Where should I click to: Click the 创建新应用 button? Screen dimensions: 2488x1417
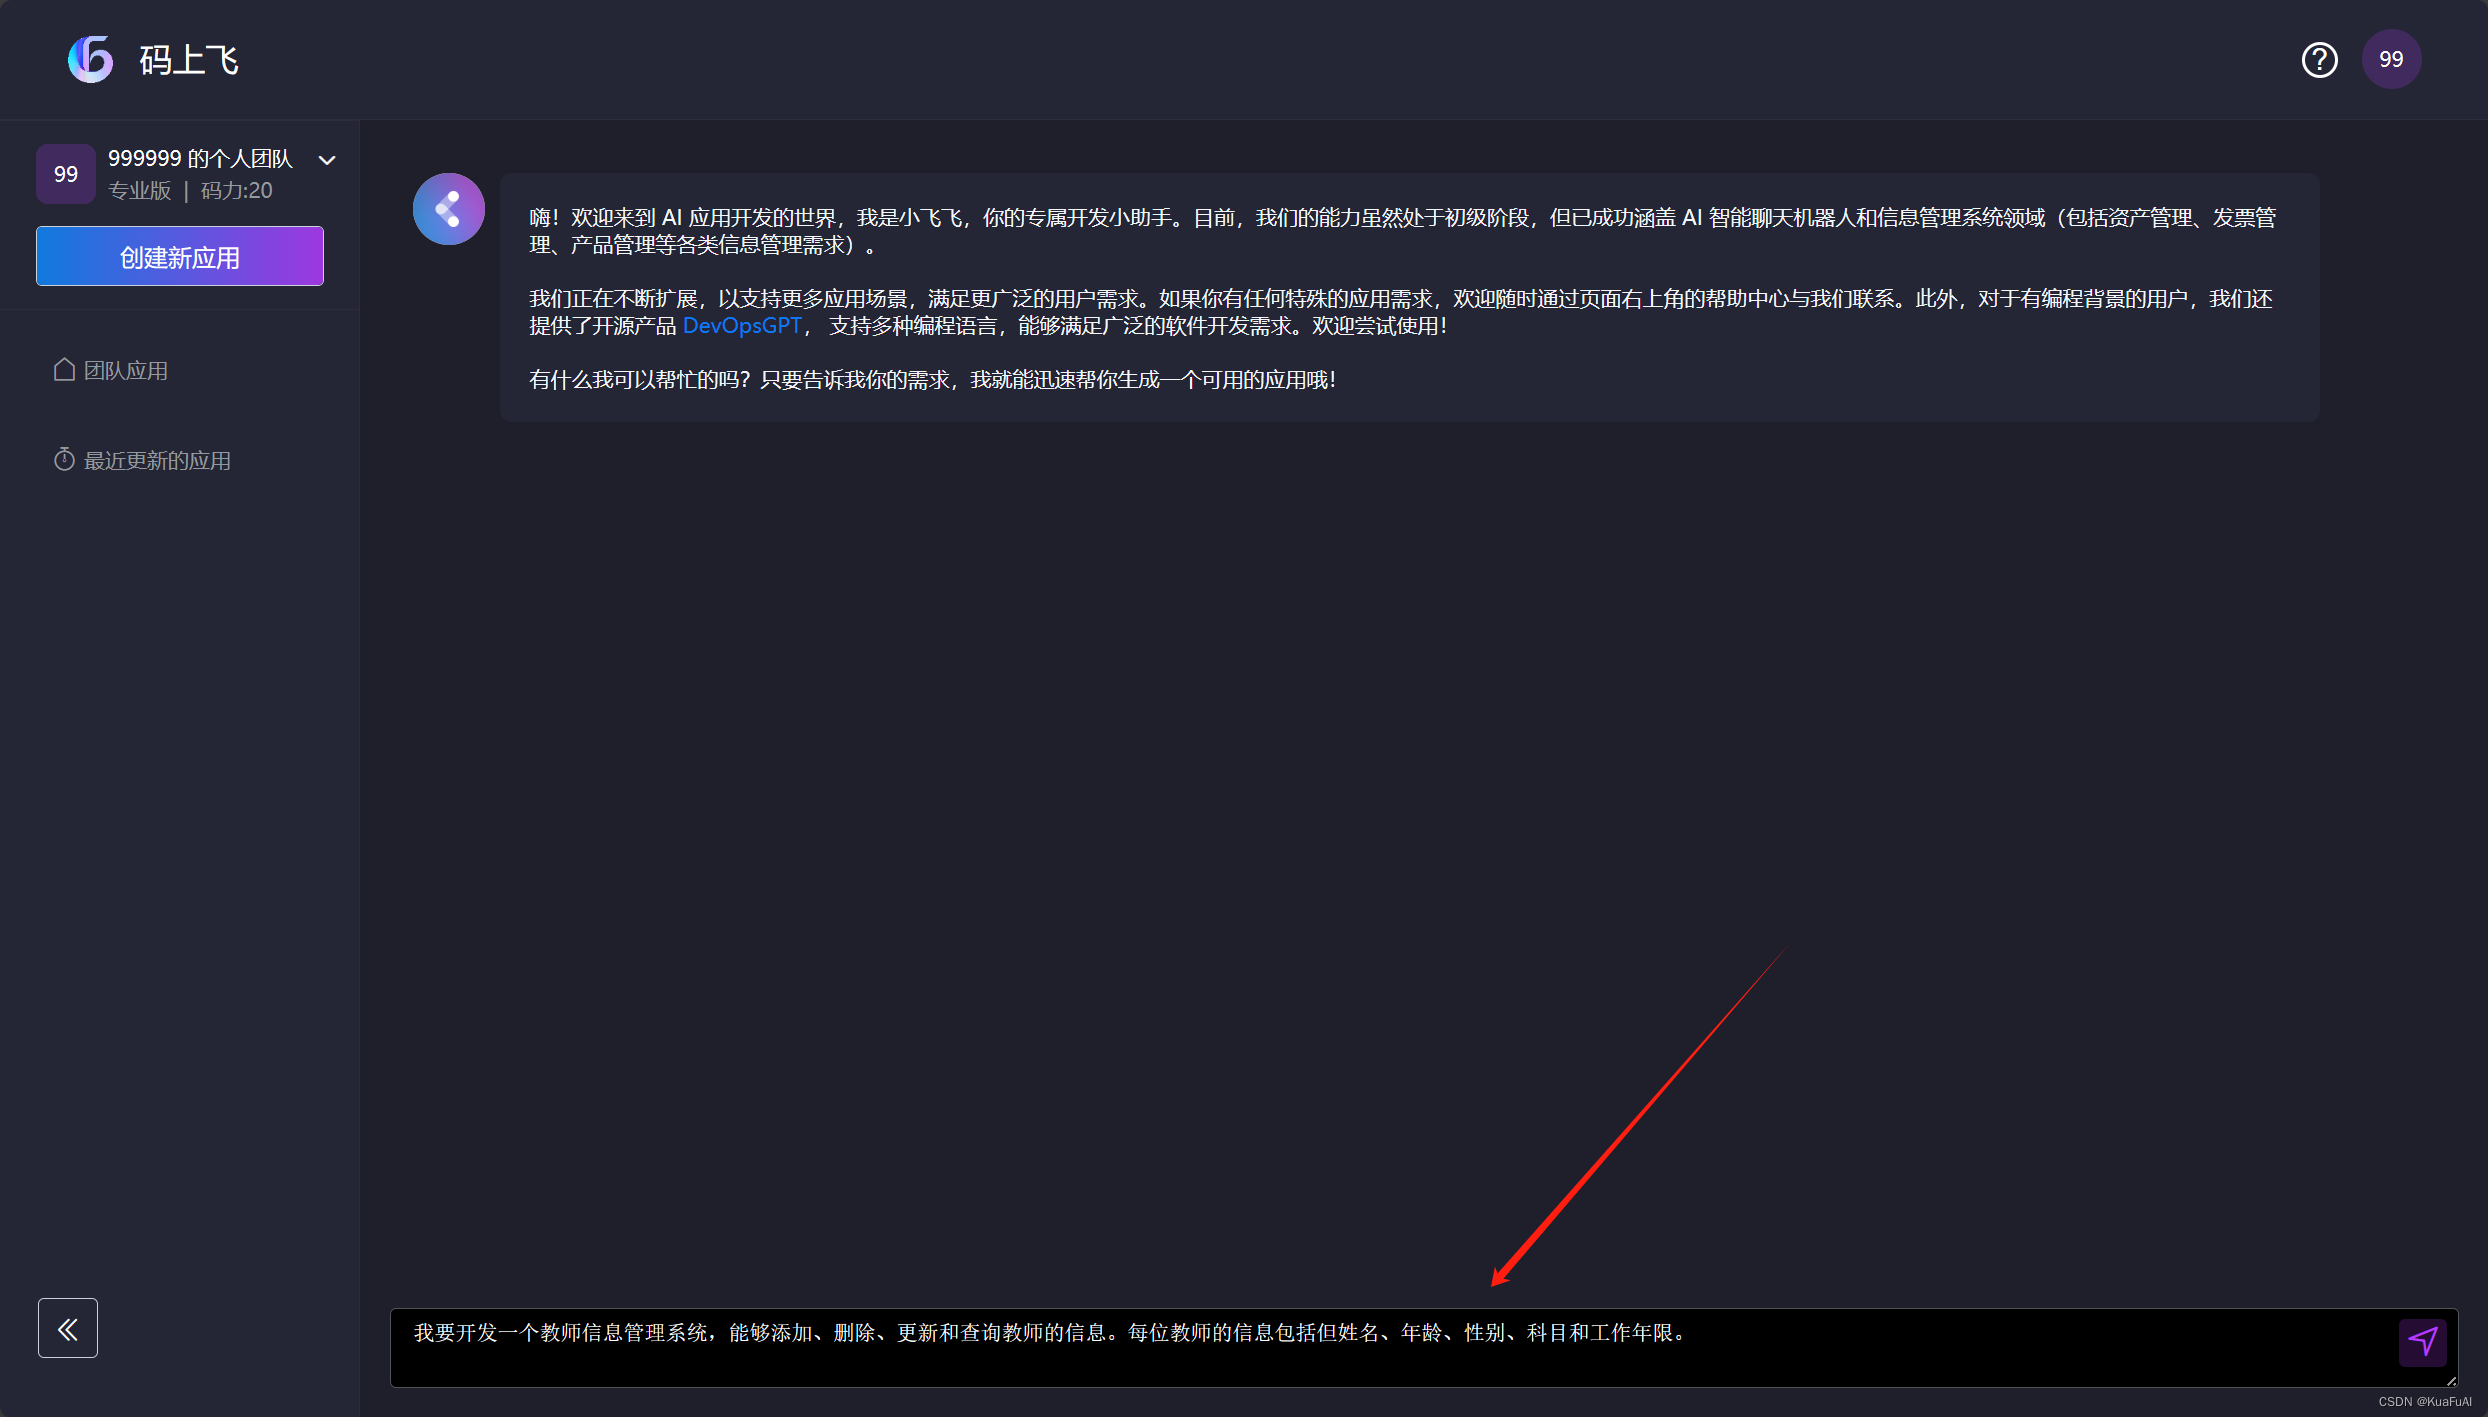point(180,257)
